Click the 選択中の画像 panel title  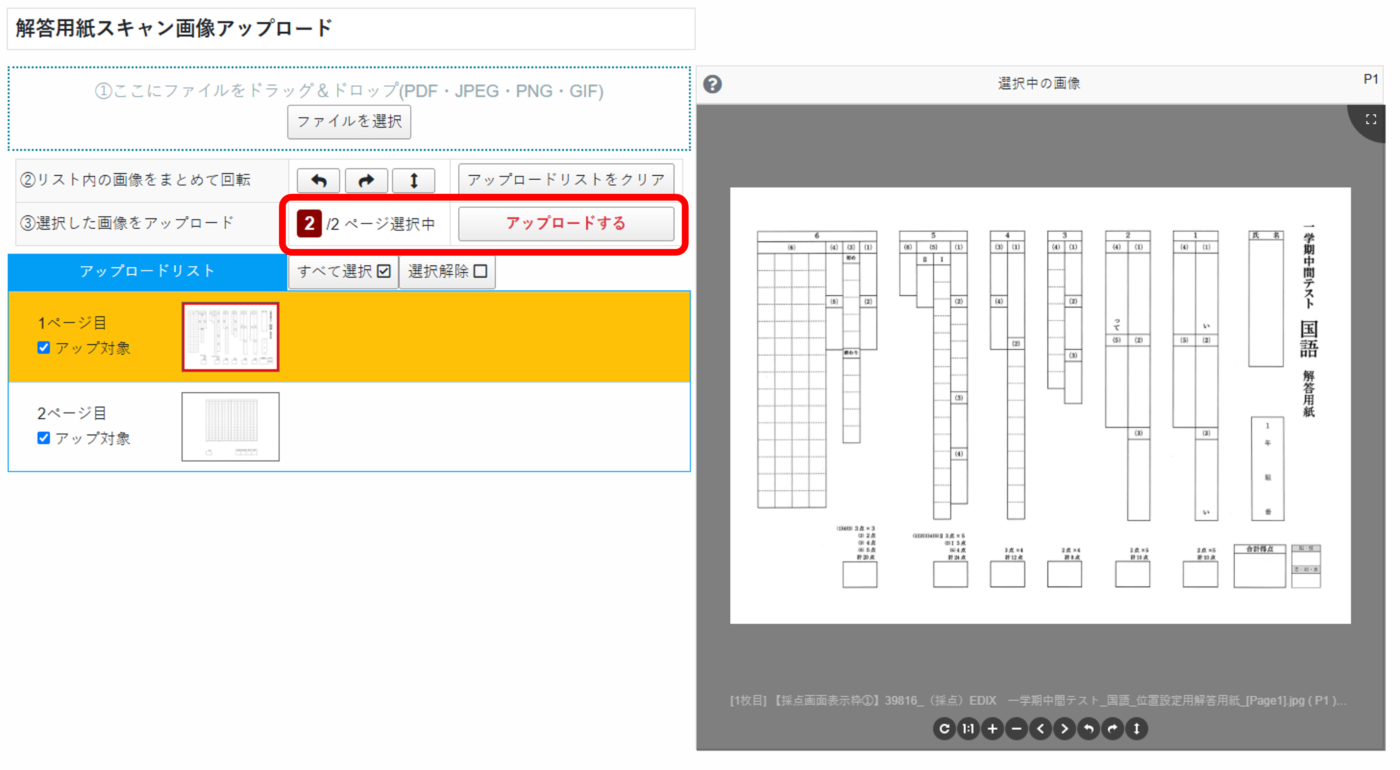tap(1039, 84)
